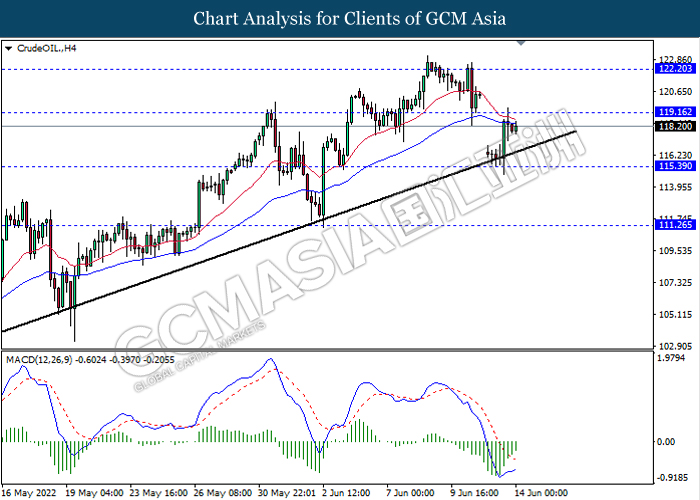Viewport: 700px width, 500px height.
Task: Click the 105.115 price axis value
Action: point(675,315)
